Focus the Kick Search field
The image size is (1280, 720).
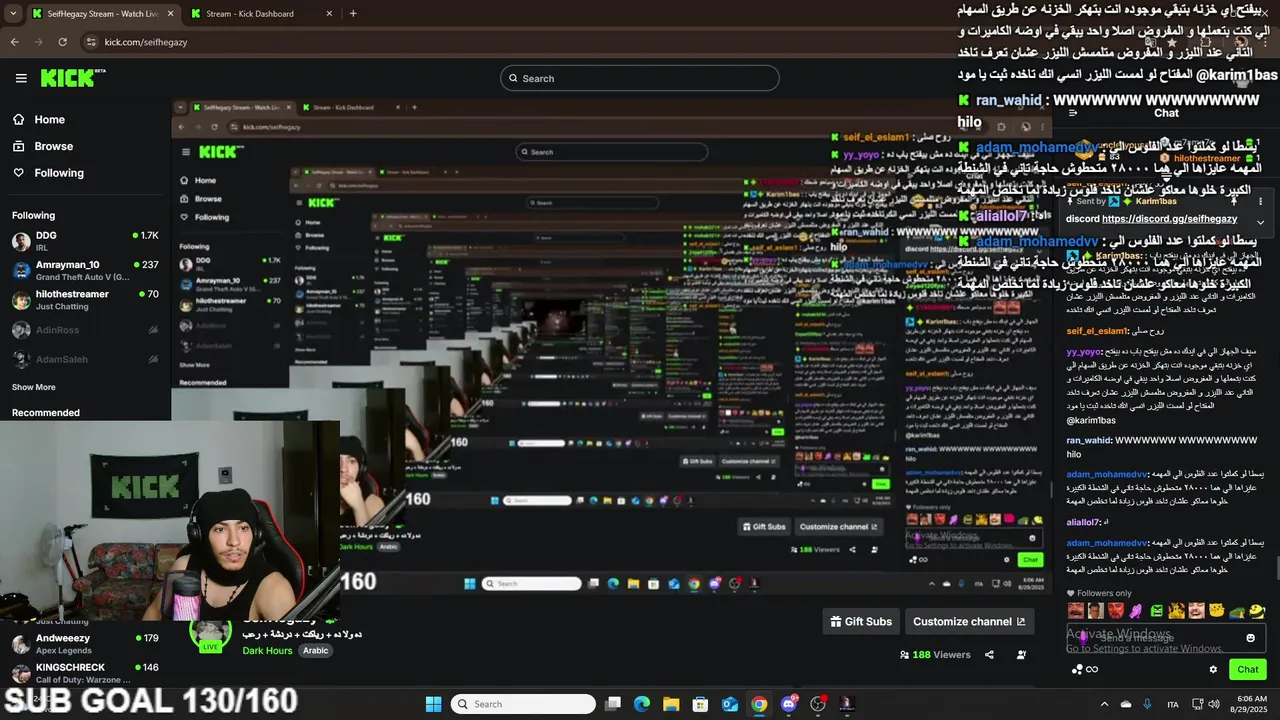click(640, 78)
